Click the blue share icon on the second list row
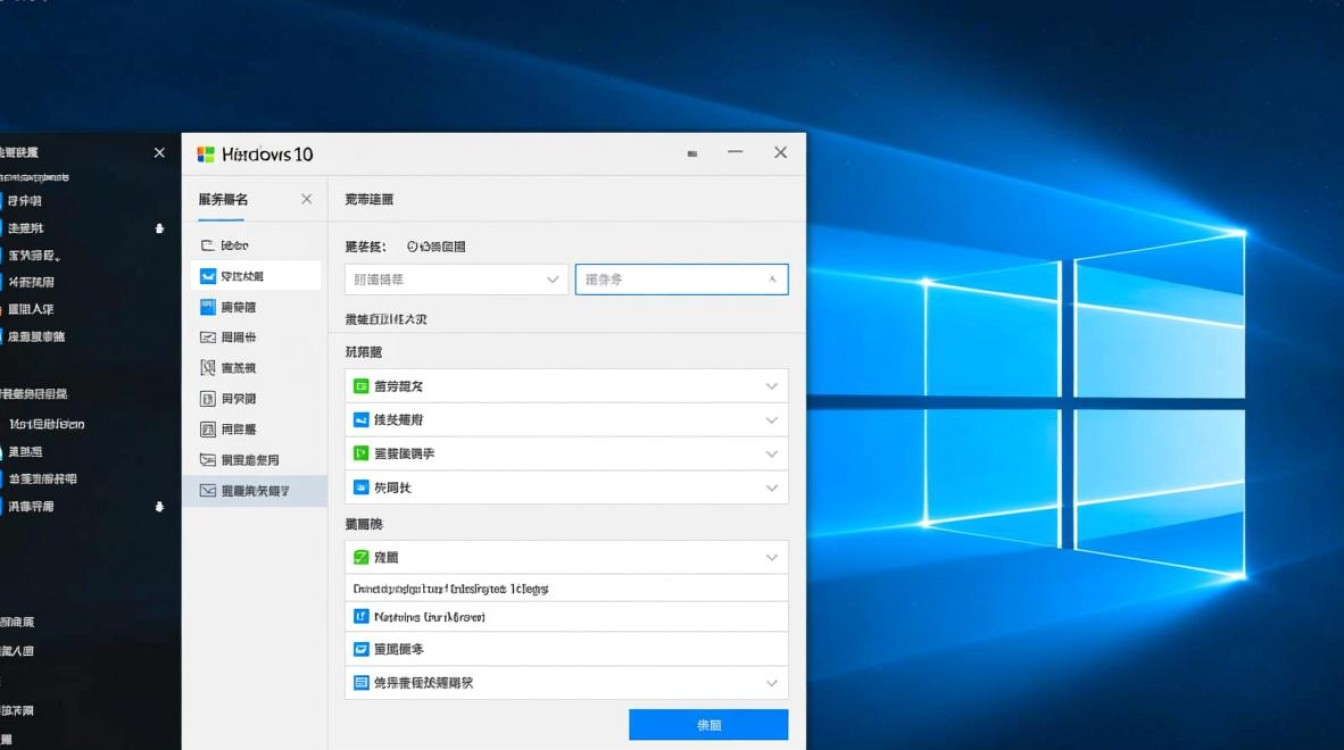The height and width of the screenshot is (750, 1344). (360, 420)
